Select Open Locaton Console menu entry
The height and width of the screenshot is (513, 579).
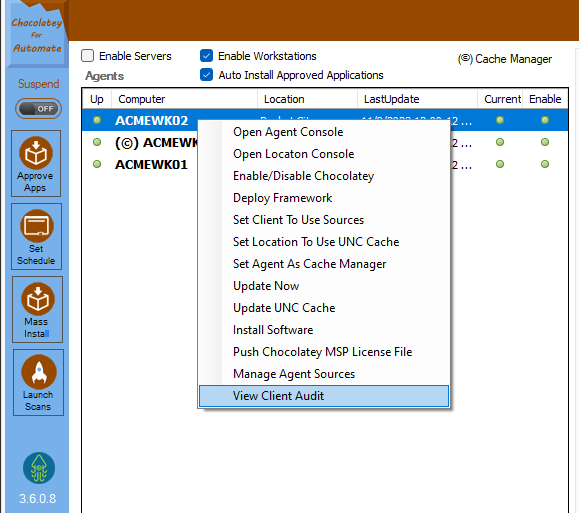(324, 154)
